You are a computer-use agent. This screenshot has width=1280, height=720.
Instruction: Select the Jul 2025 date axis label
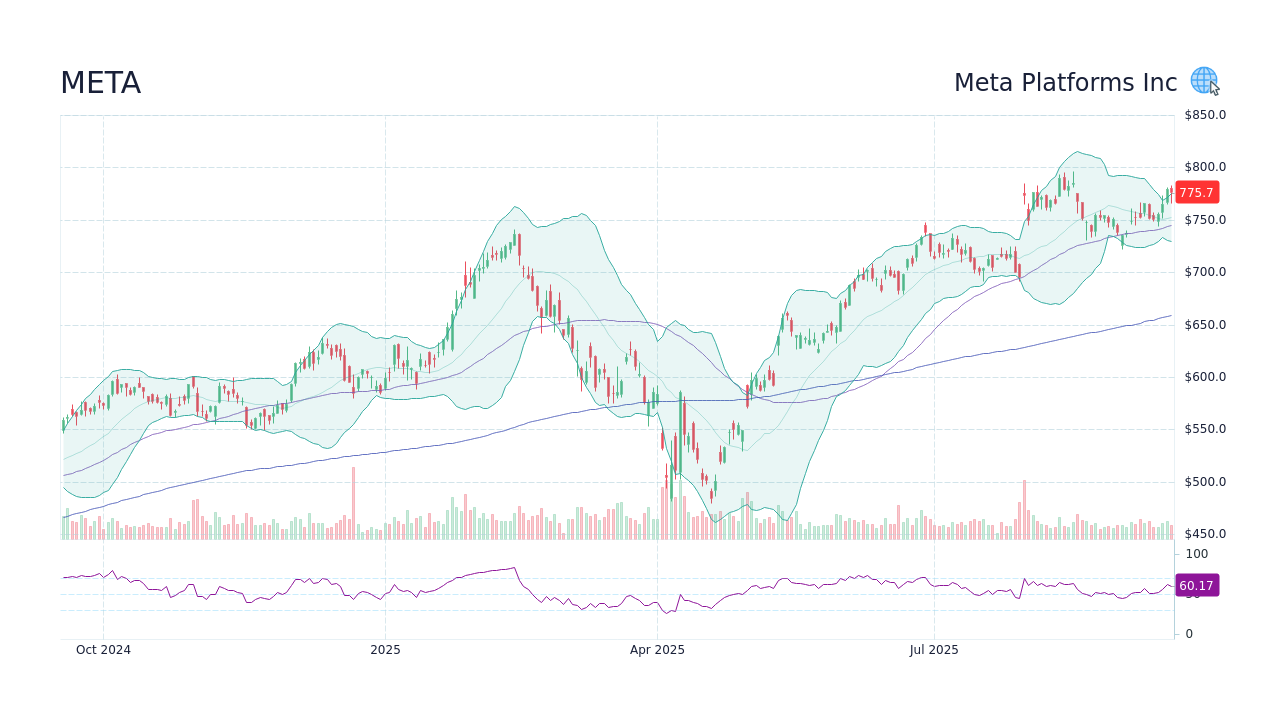[934, 650]
